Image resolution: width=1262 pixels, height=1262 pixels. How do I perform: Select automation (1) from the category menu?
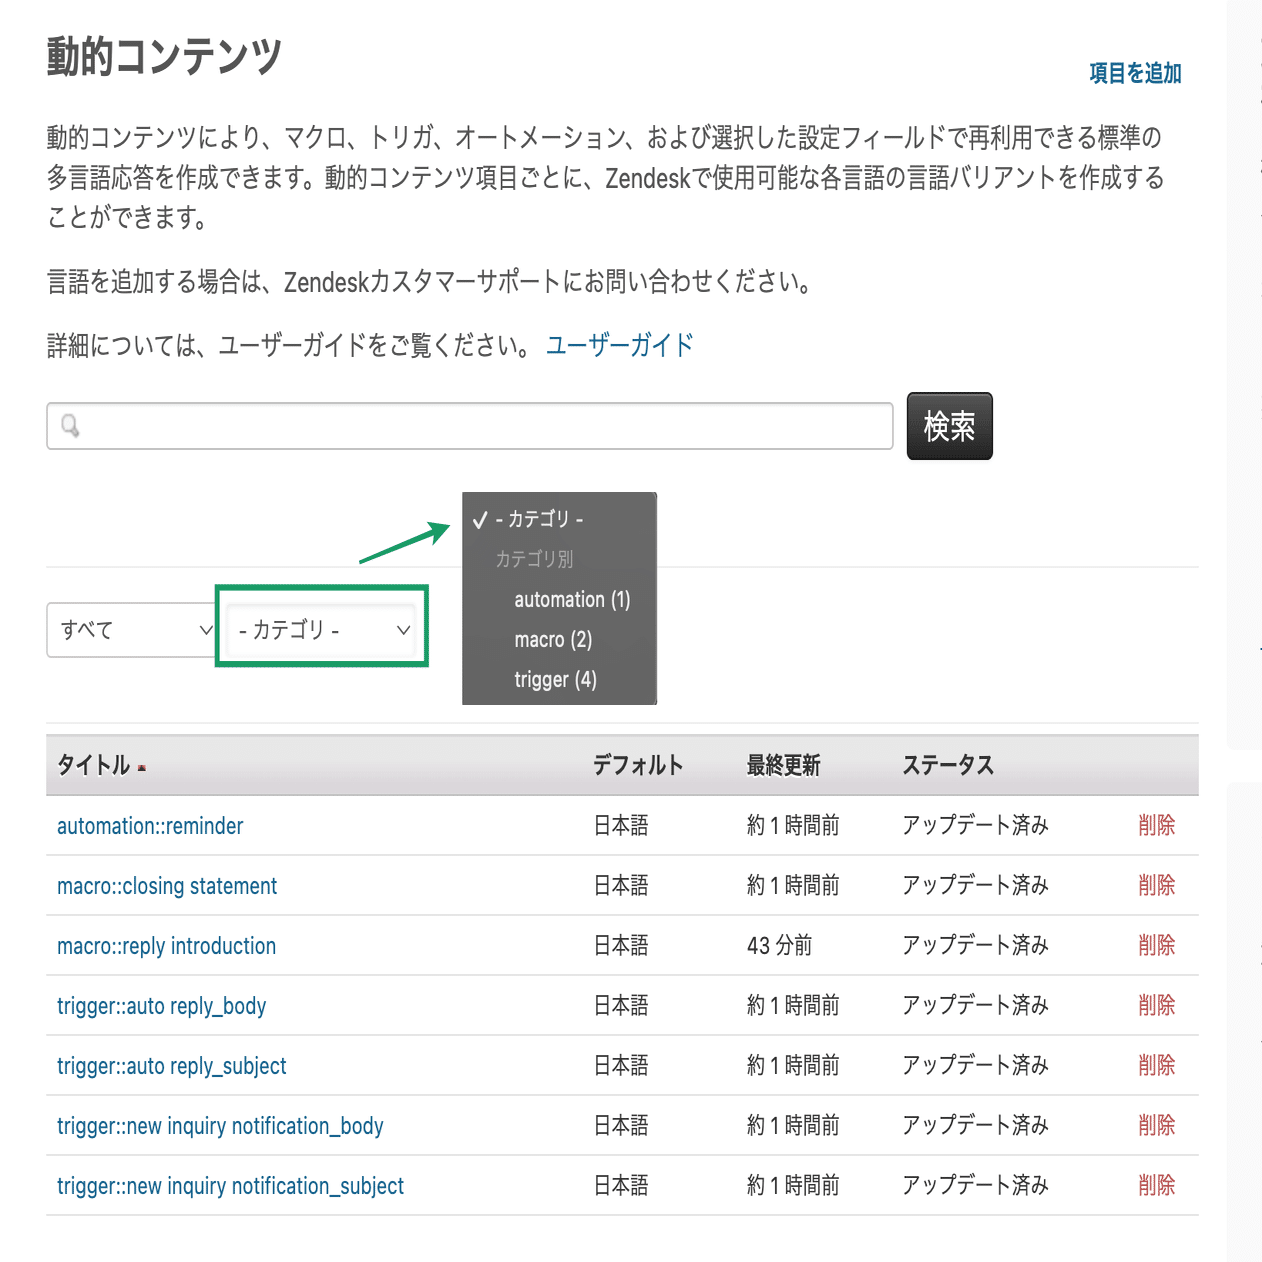tap(572, 599)
